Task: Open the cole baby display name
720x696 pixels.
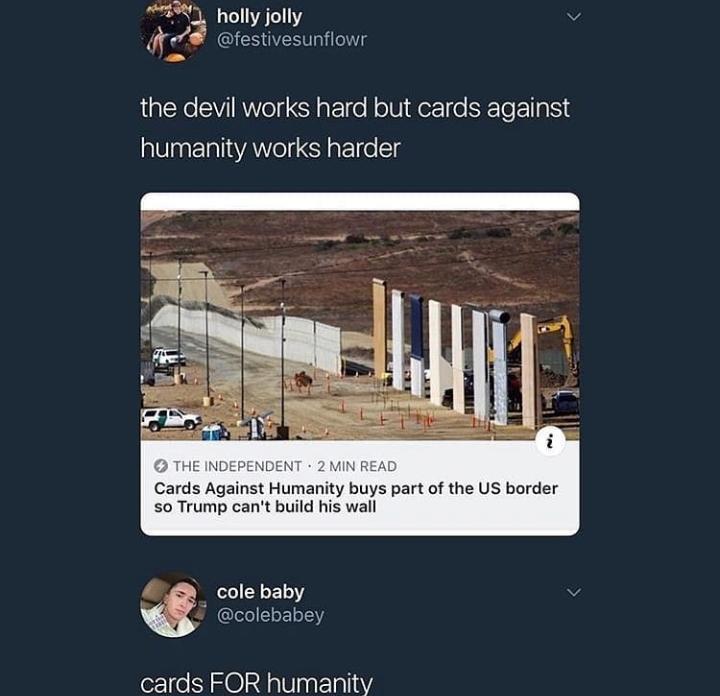Action: [260, 592]
